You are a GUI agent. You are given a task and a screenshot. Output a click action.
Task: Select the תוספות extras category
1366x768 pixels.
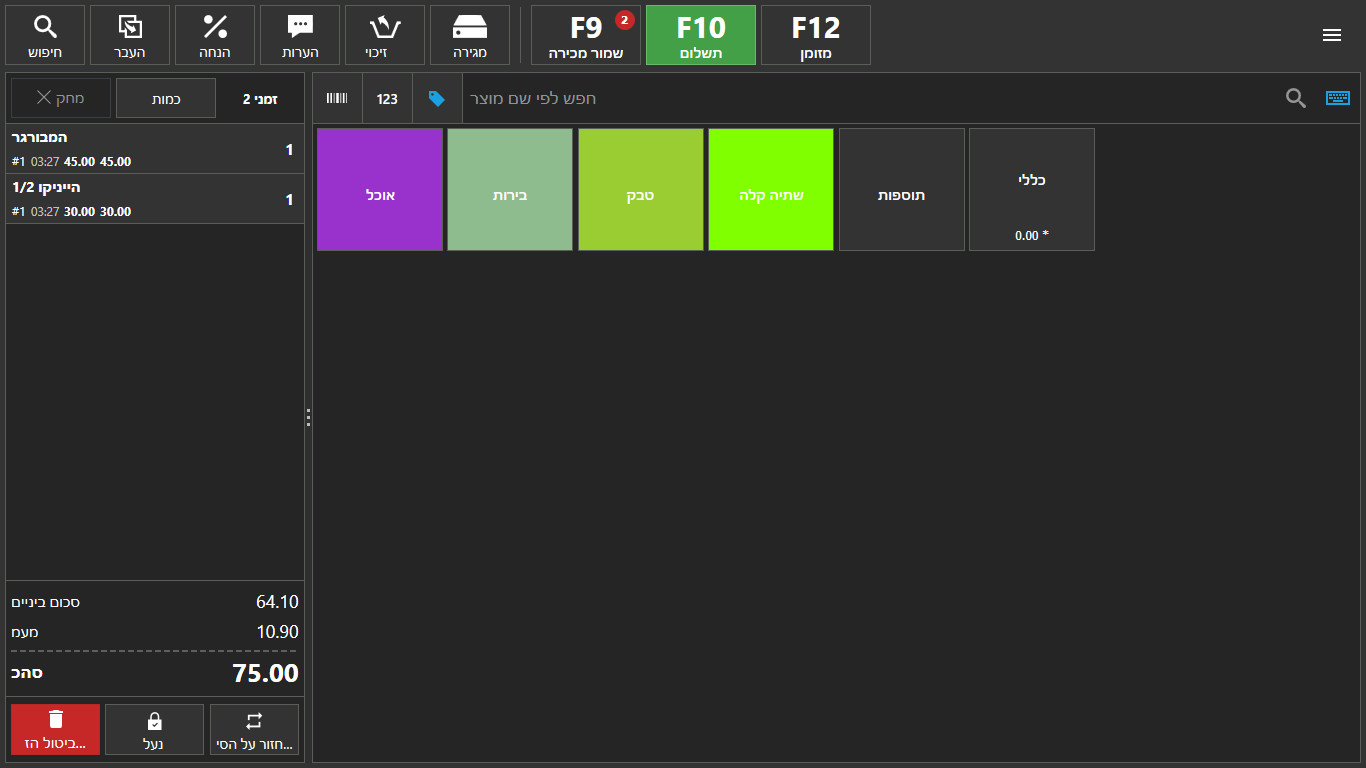(x=901, y=189)
